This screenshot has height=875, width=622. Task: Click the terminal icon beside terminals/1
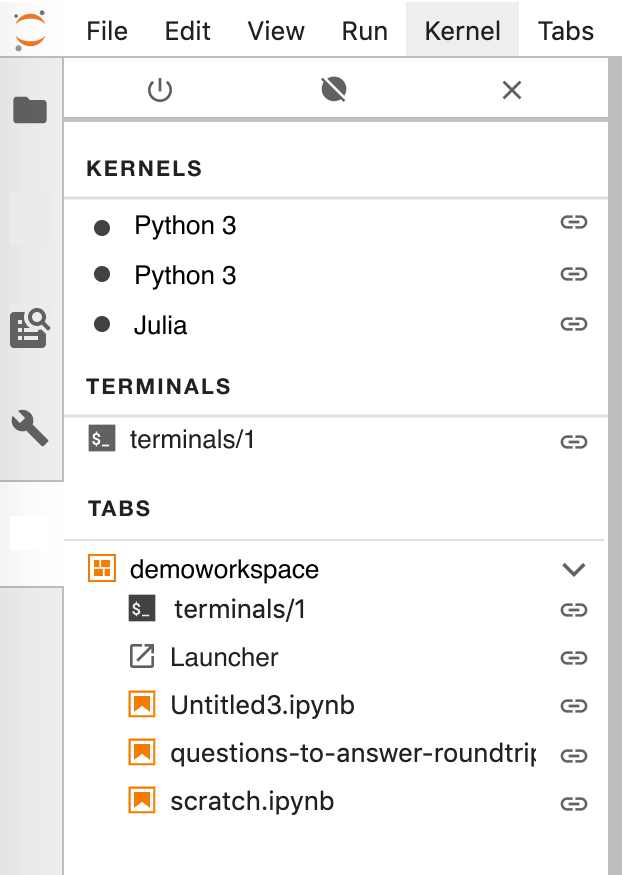(x=102, y=438)
